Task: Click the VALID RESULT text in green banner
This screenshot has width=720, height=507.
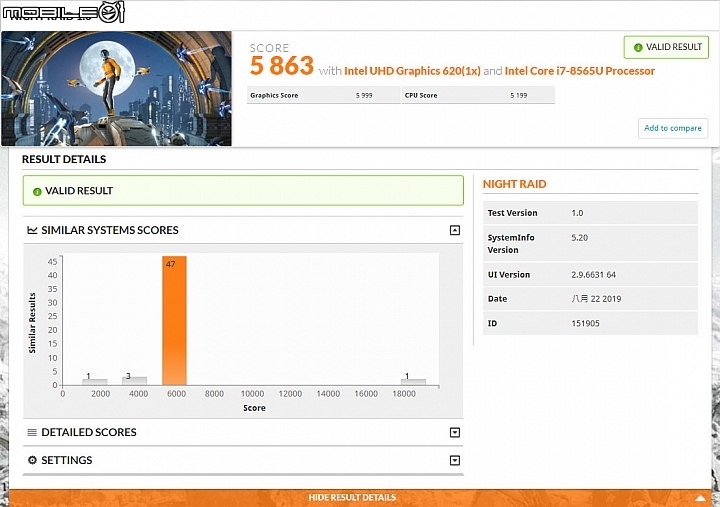Action: 79,191
